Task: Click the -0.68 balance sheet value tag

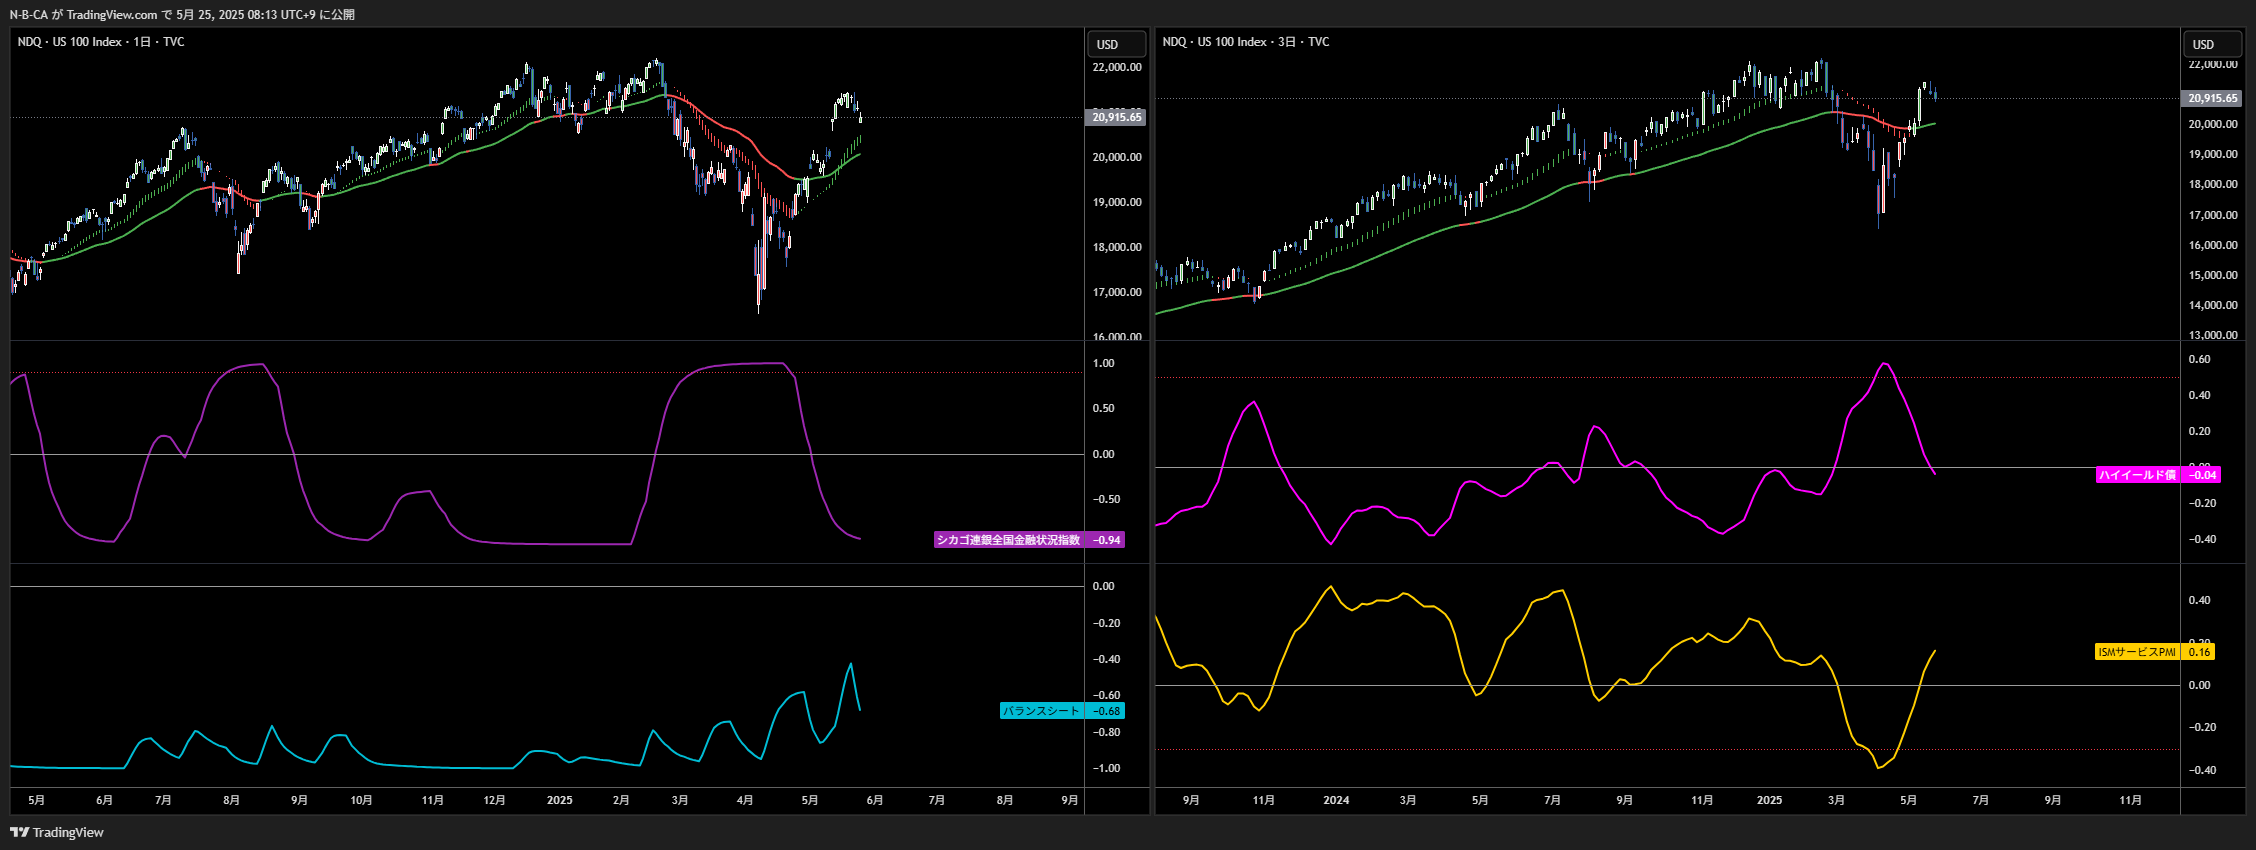Action: point(1106,711)
